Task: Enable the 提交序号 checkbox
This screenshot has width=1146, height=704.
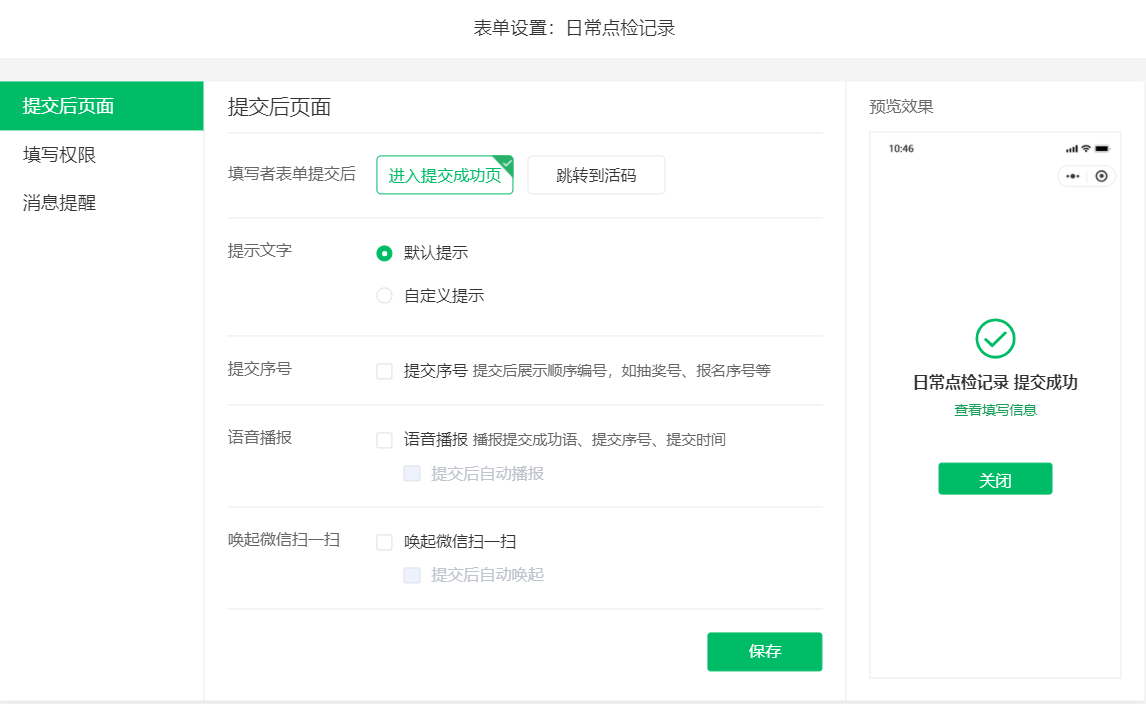Action: tap(384, 371)
